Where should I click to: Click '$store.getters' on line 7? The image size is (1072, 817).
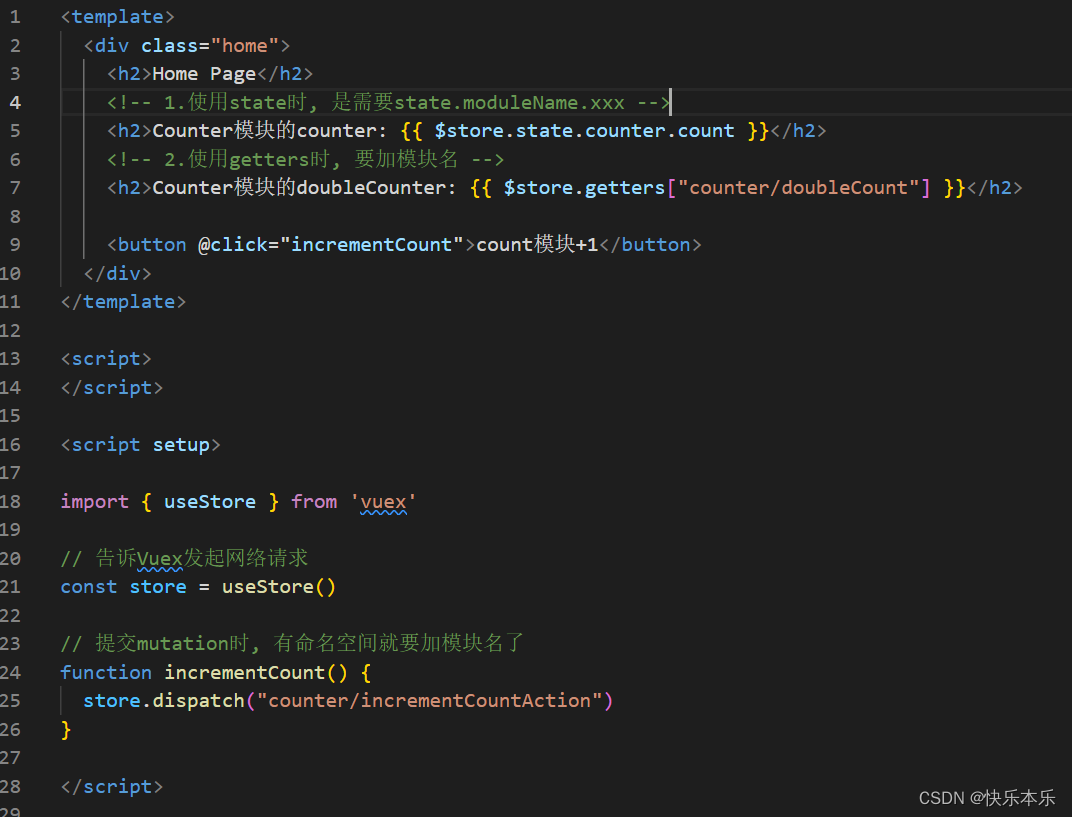click(x=585, y=188)
